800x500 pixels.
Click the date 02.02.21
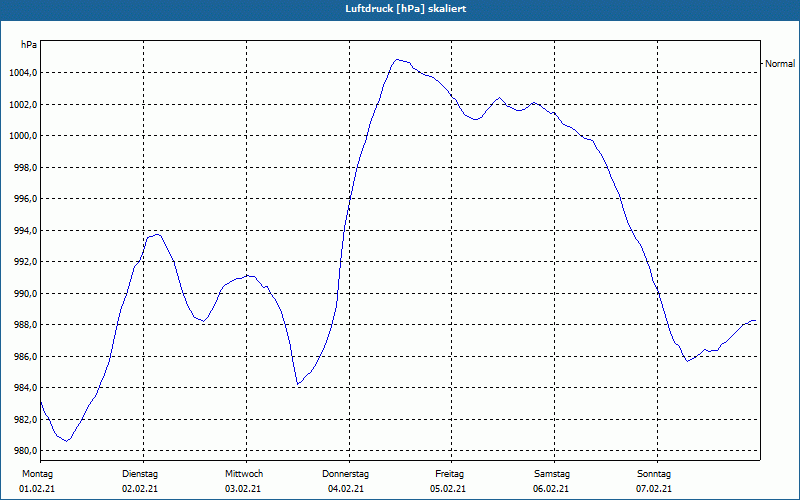pos(140,489)
